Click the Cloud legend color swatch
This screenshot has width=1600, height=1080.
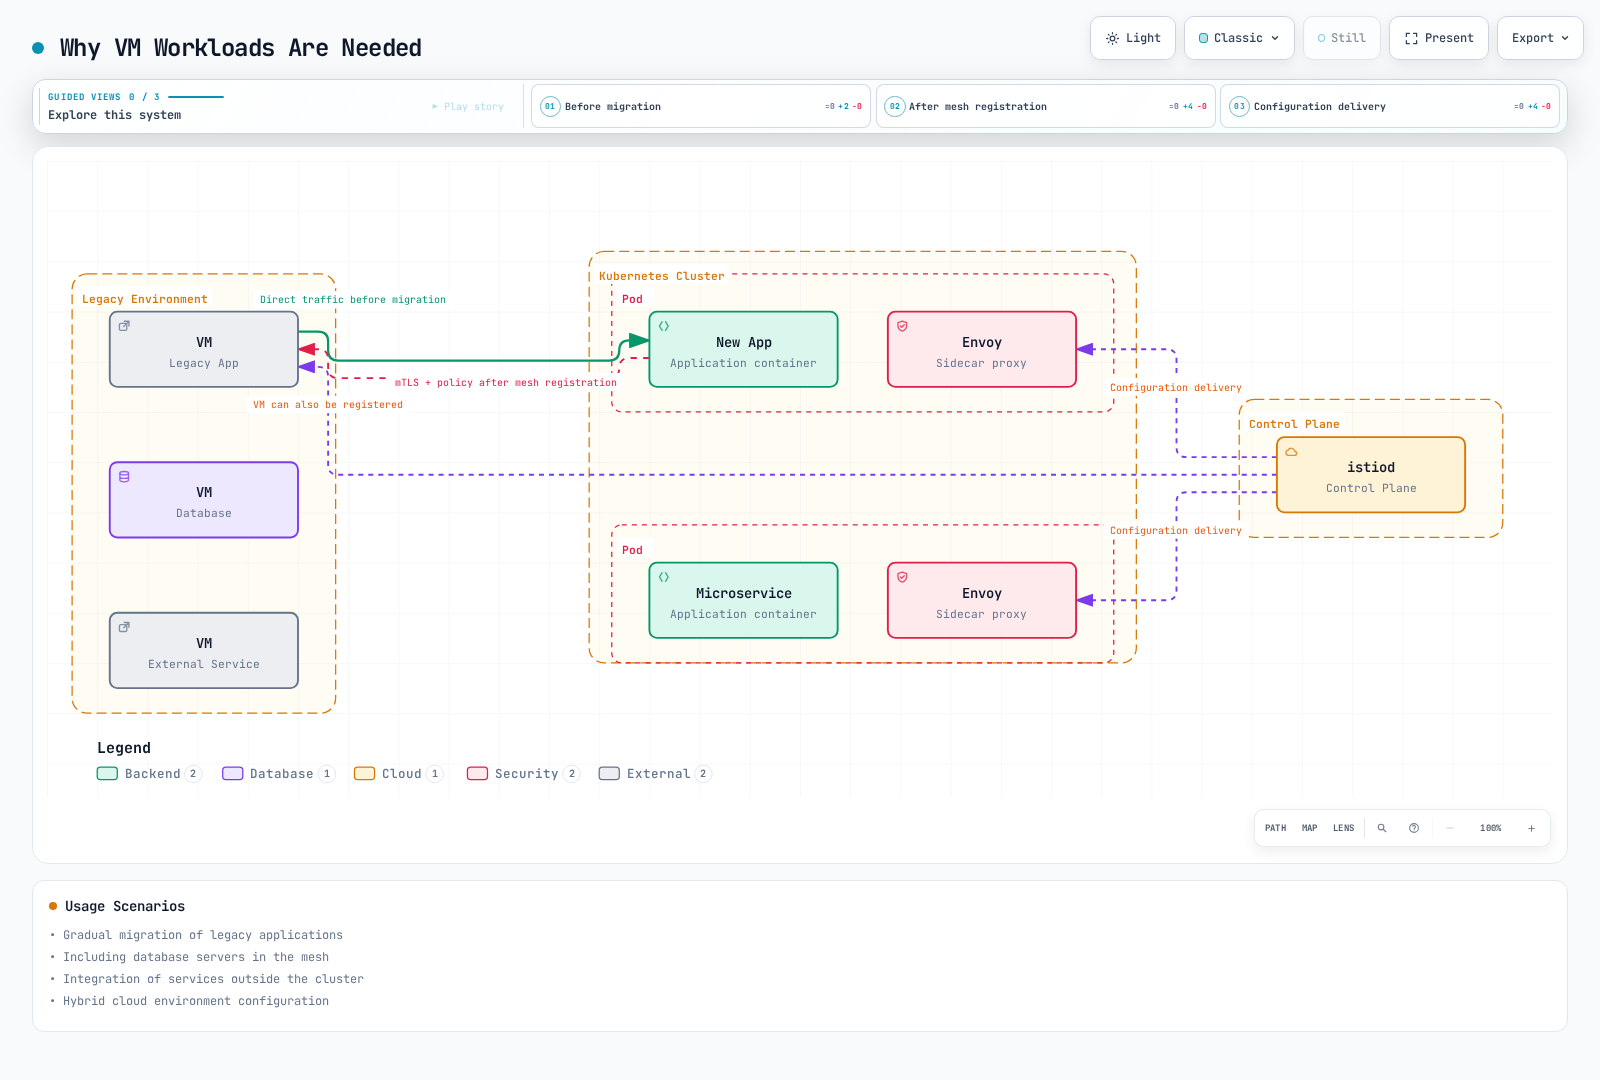[365, 774]
